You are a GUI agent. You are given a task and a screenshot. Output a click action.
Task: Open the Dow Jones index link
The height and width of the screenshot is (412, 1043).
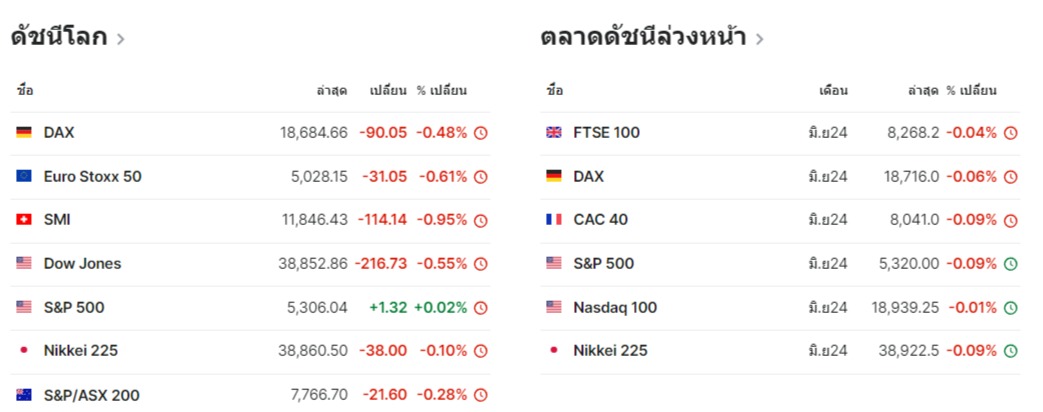click(82, 264)
